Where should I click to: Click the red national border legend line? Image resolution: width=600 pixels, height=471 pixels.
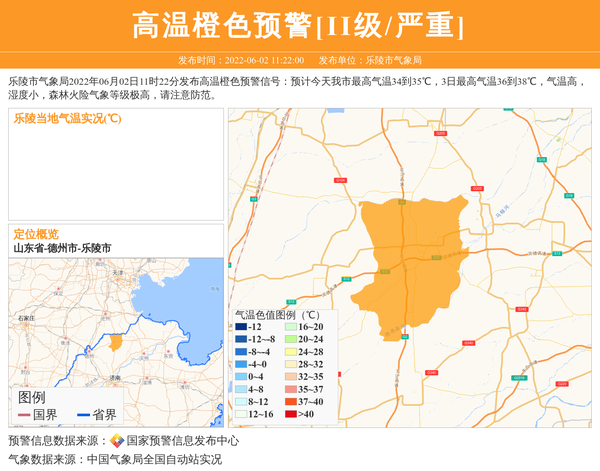[24, 415]
